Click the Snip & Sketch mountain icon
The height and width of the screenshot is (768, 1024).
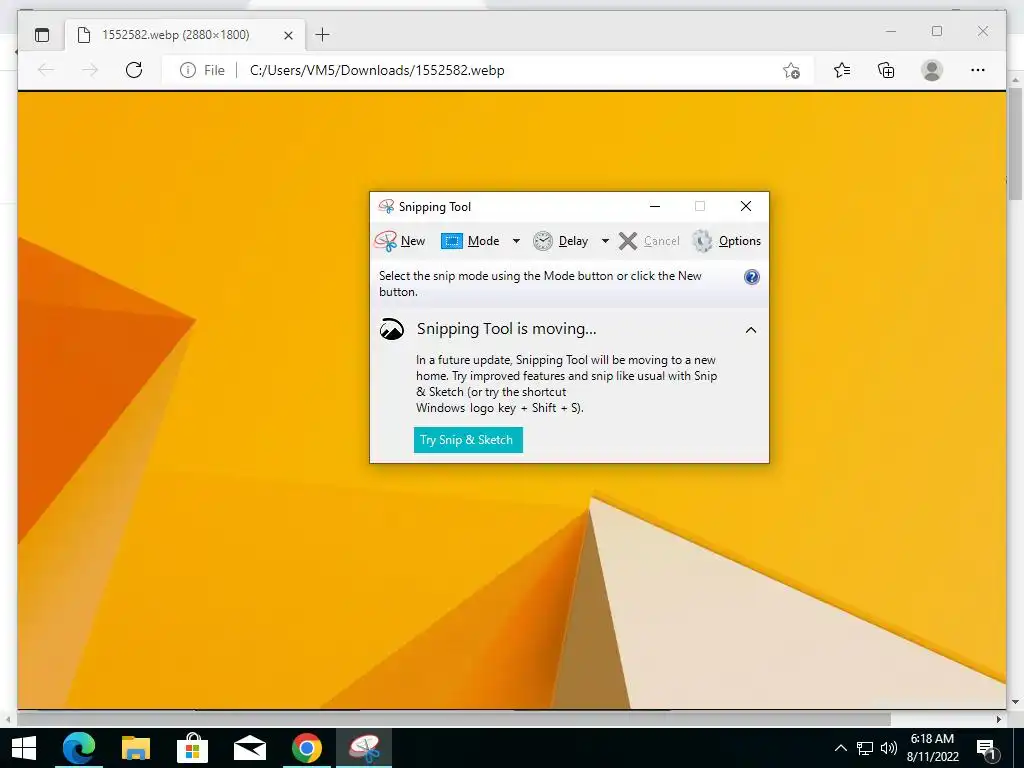coord(392,329)
